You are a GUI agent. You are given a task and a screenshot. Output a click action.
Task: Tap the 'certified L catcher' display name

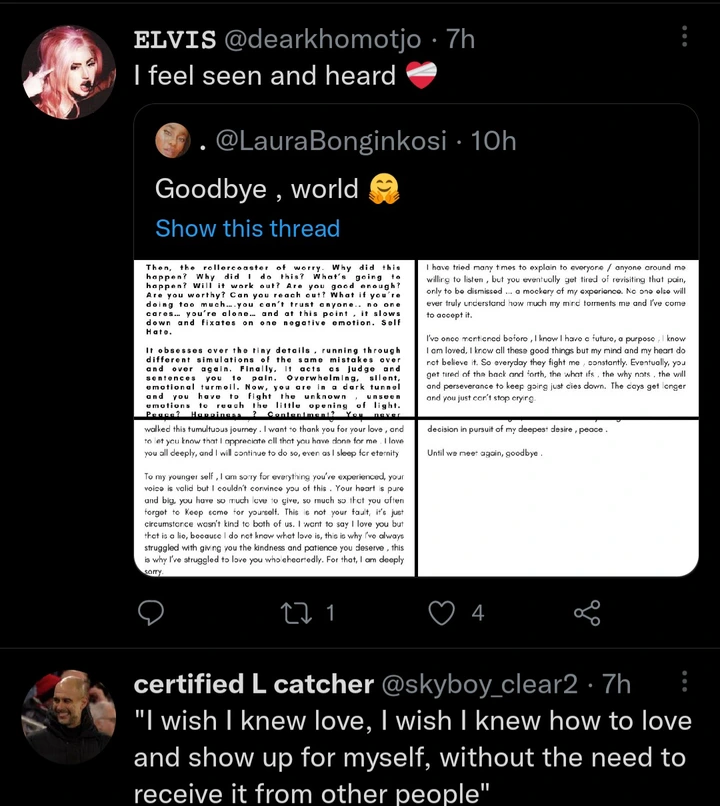click(x=253, y=684)
